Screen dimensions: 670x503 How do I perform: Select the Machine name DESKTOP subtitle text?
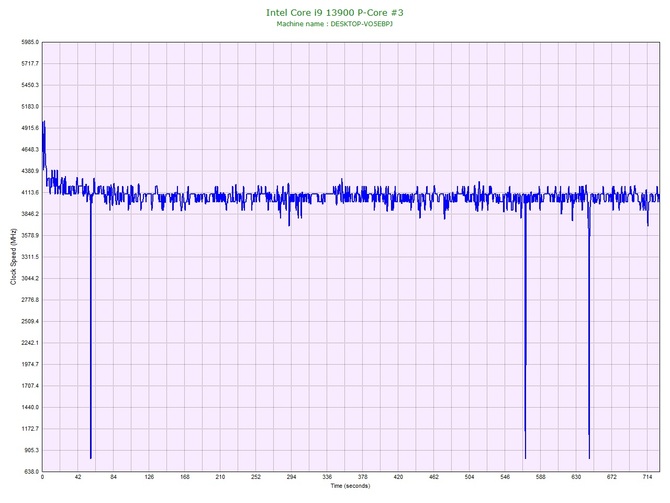pyautogui.click(x=335, y=24)
